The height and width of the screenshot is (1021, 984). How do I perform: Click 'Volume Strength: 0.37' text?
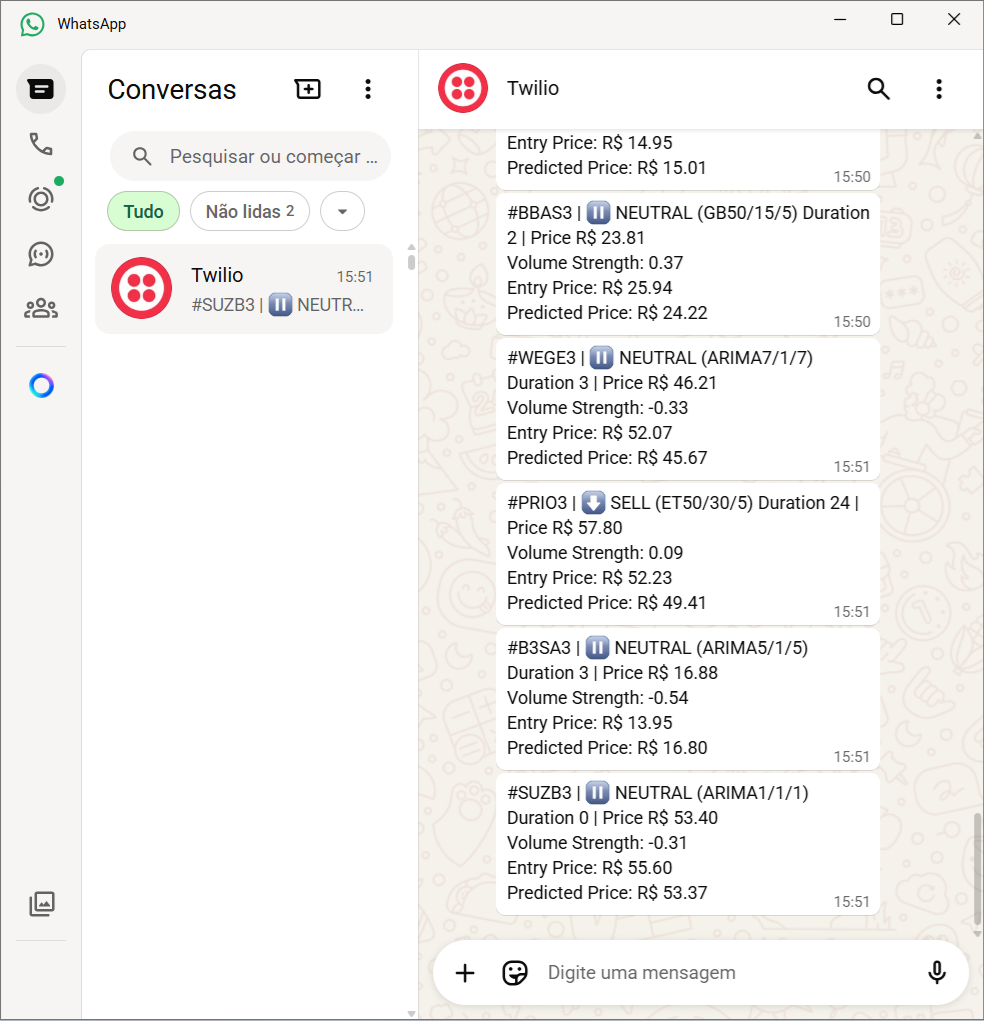point(595,263)
